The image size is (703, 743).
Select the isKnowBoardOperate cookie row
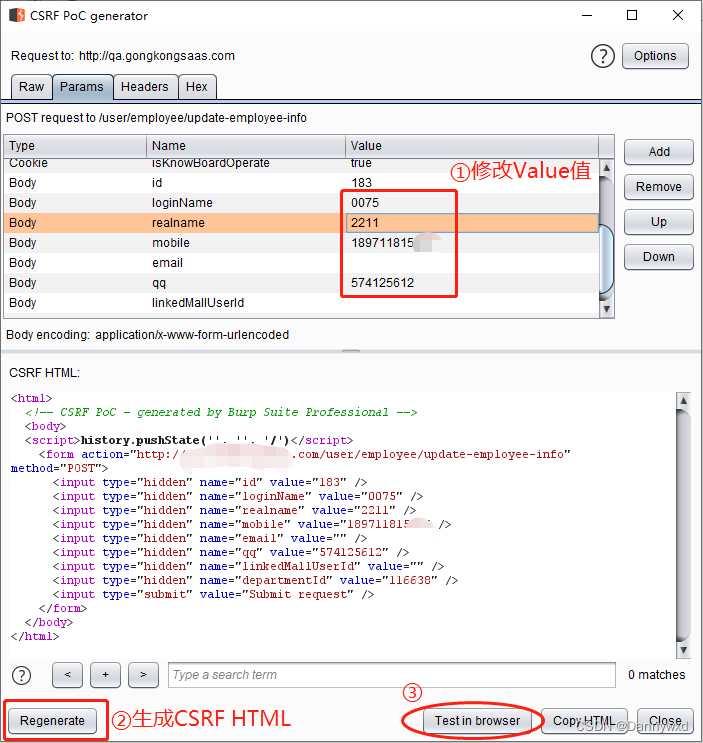tap(301, 164)
